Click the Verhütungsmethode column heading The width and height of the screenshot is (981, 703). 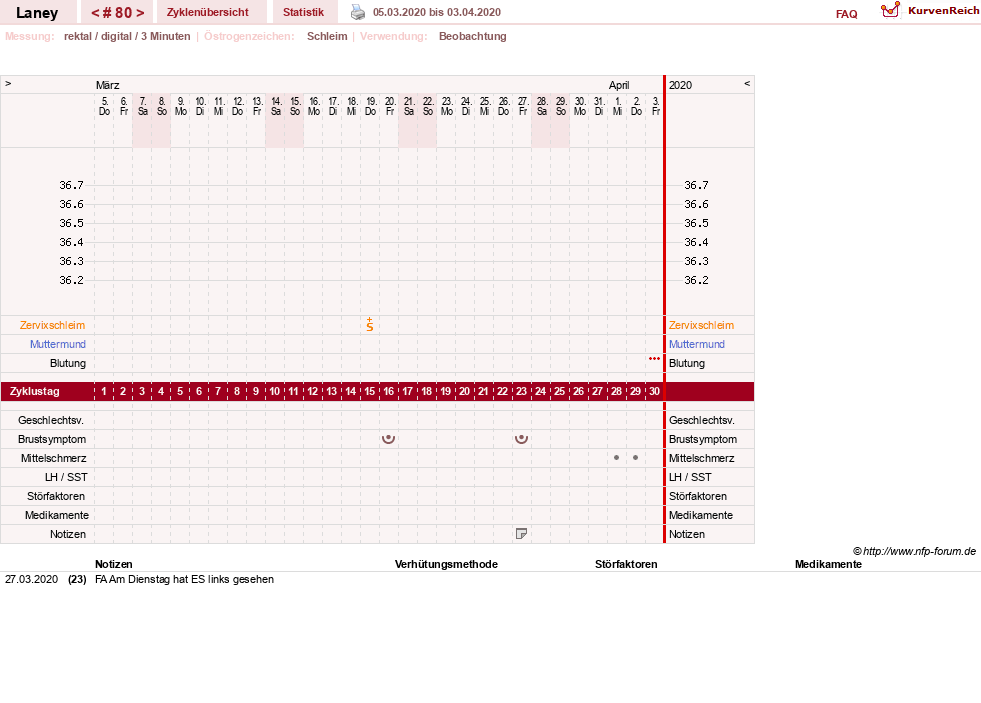446,564
